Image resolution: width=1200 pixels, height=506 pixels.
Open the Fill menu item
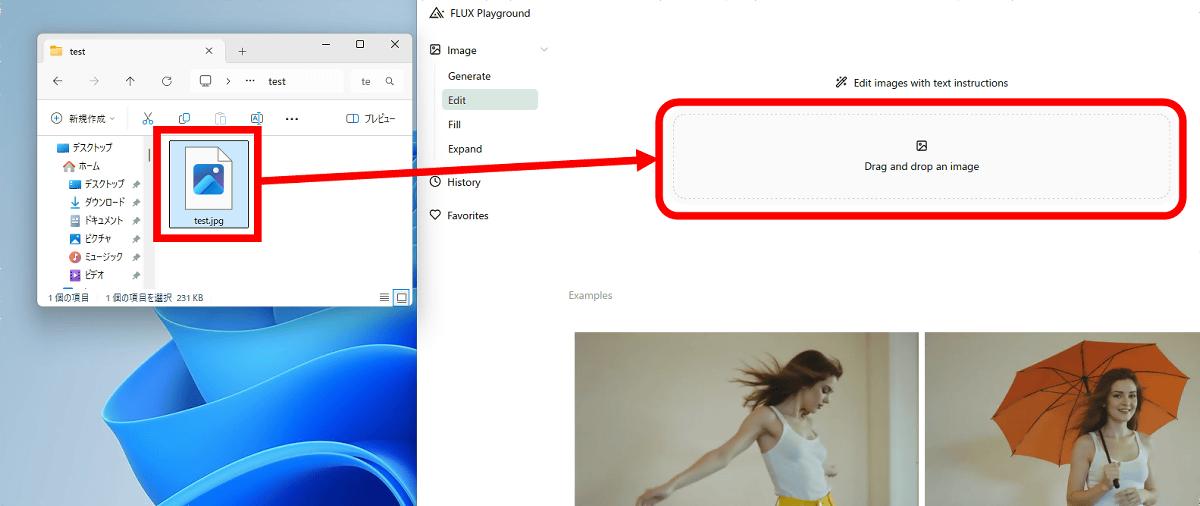454,125
